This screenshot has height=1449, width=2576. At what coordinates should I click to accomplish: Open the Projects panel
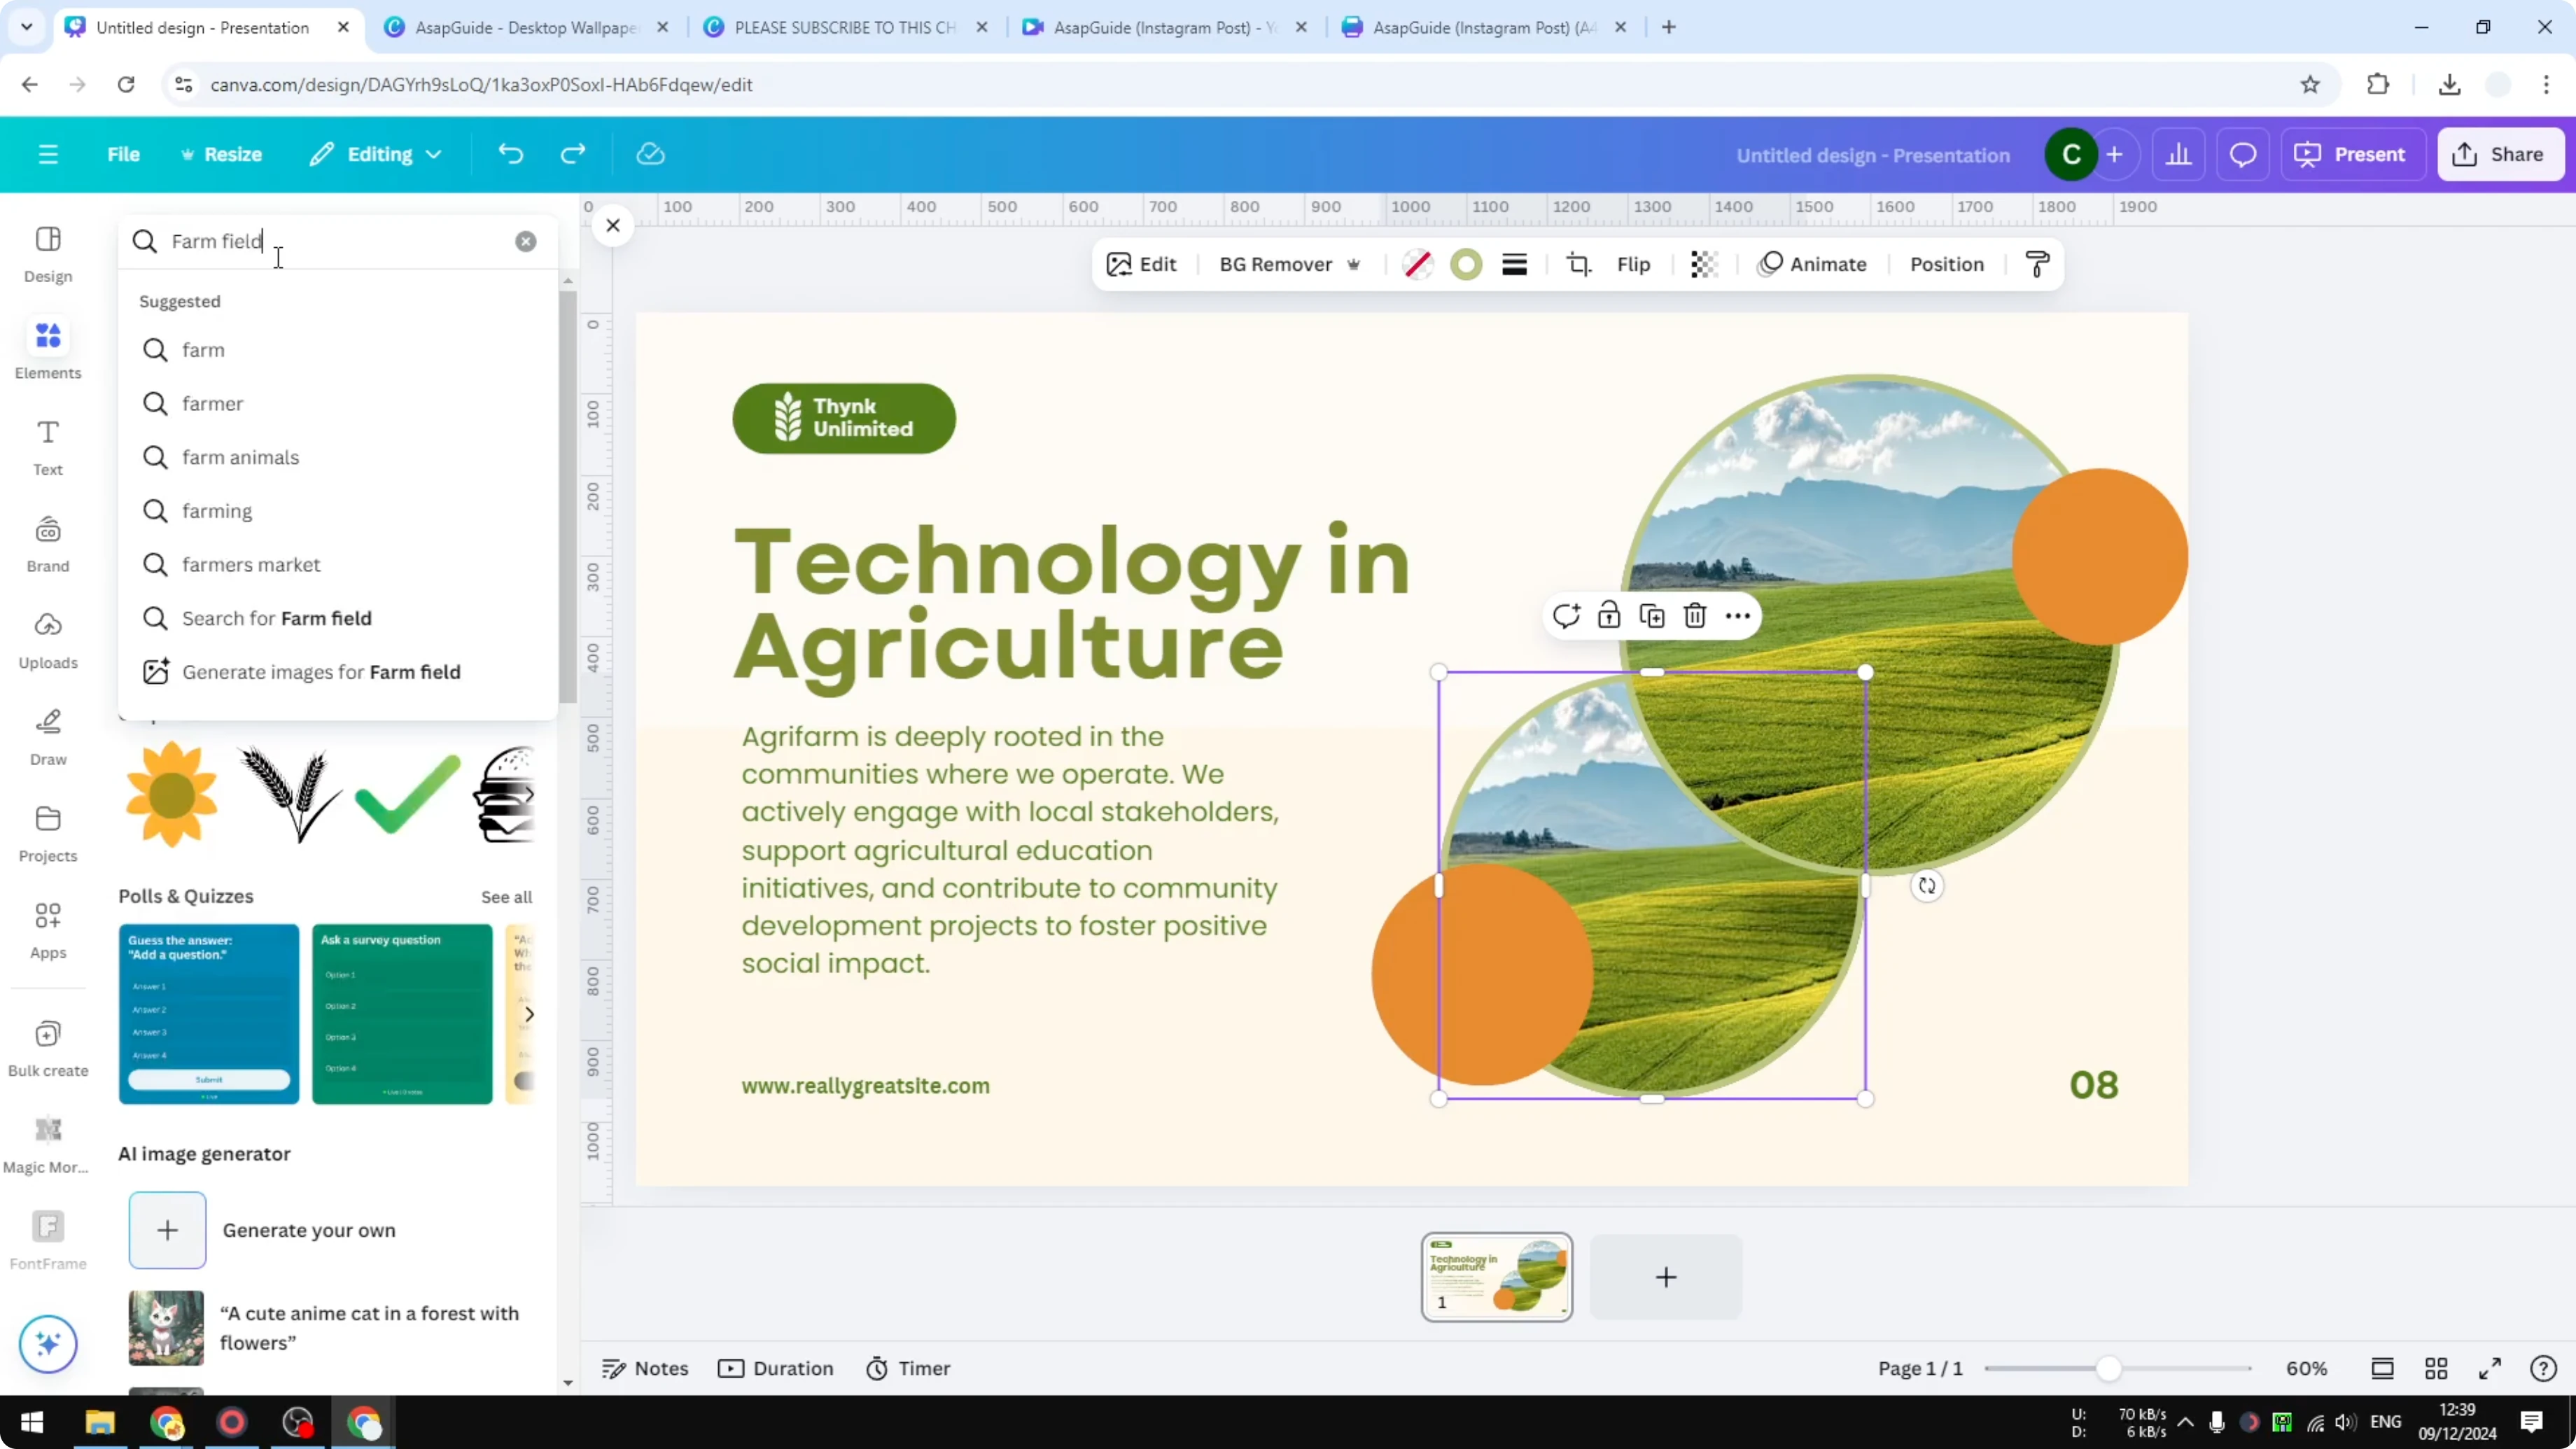tap(47, 833)
